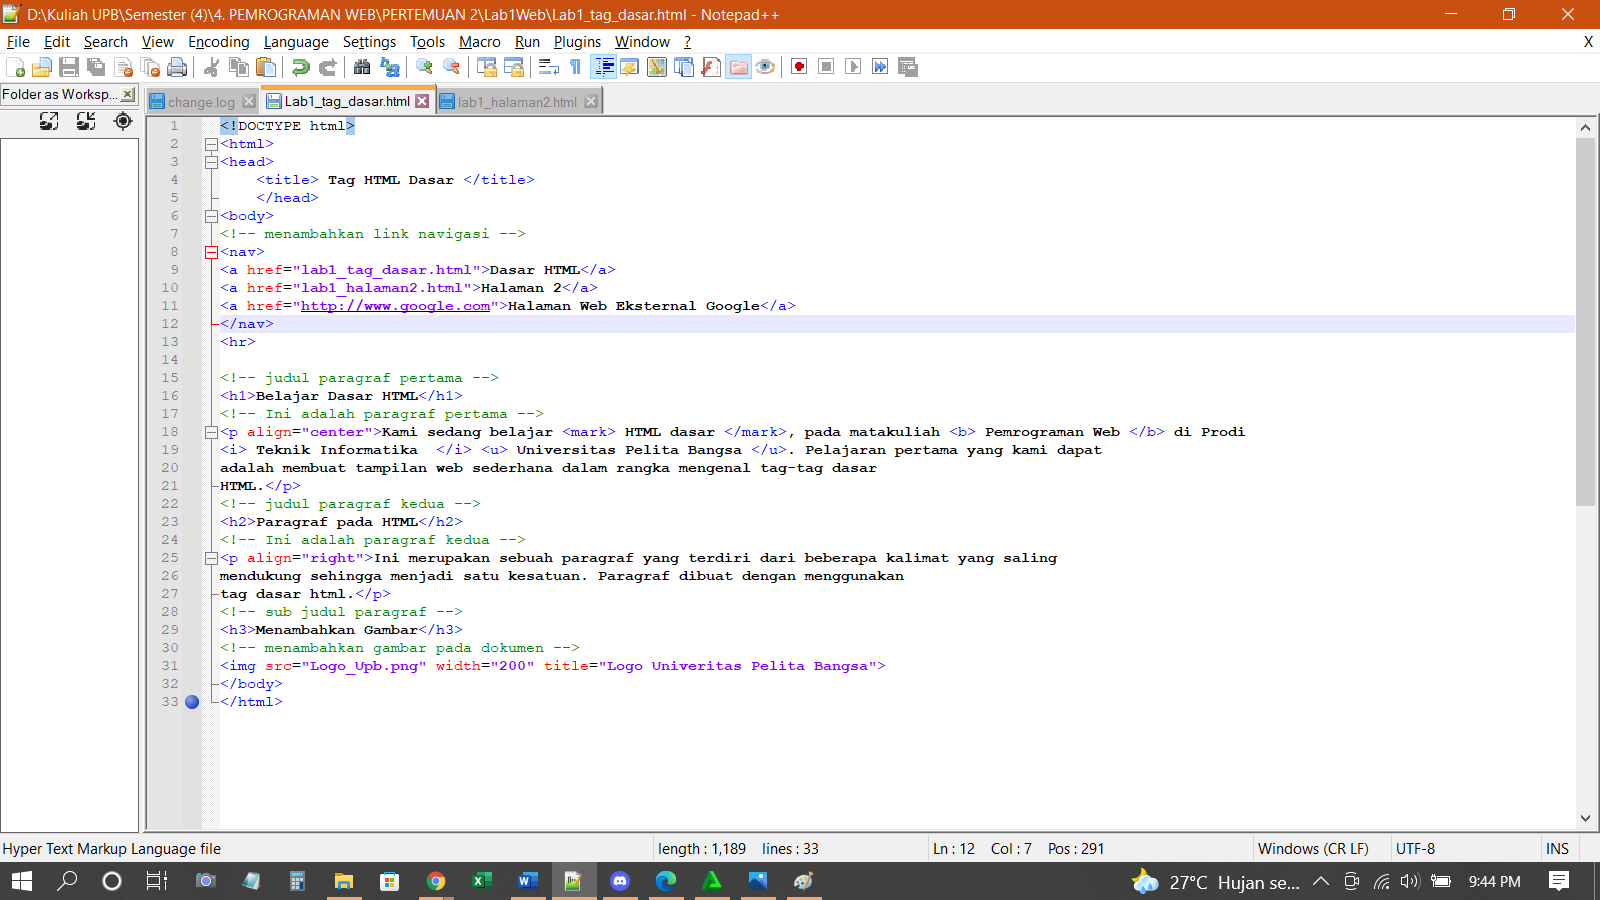Undo last action with green arrow icon
This screenshot has height=900, width=1600.
[300, 67]
